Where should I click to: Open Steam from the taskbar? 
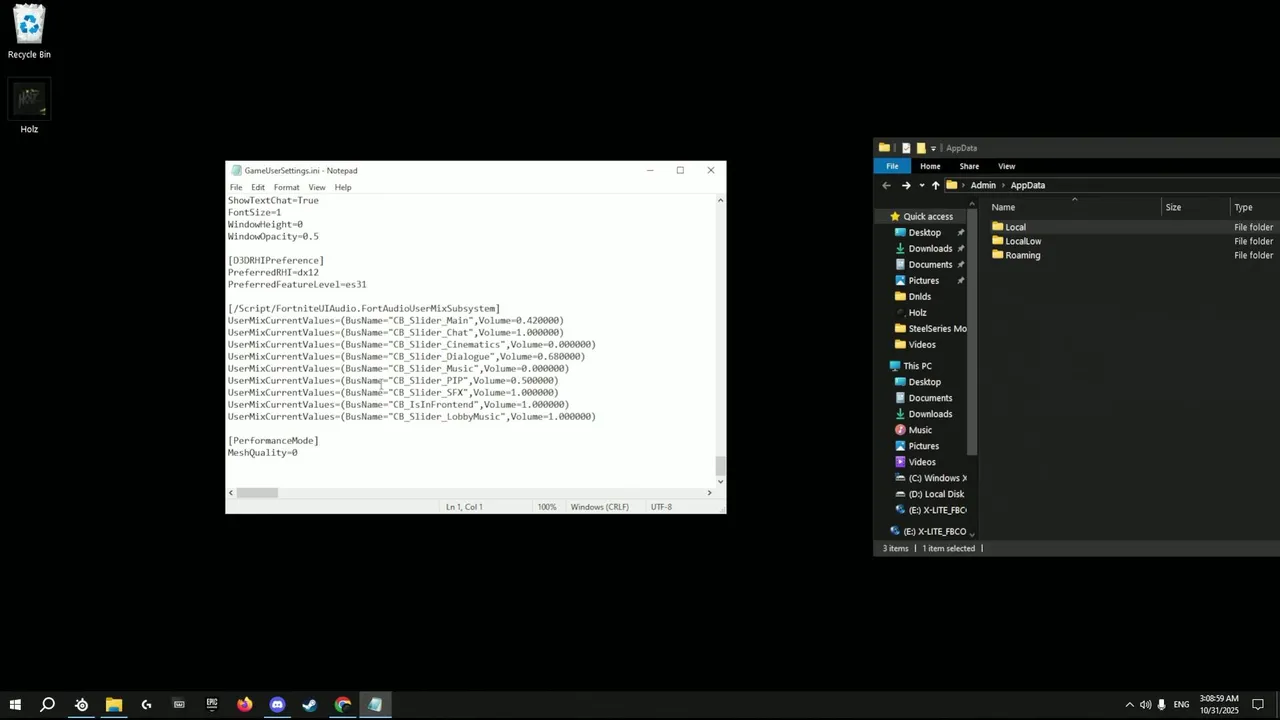[310, 705]
